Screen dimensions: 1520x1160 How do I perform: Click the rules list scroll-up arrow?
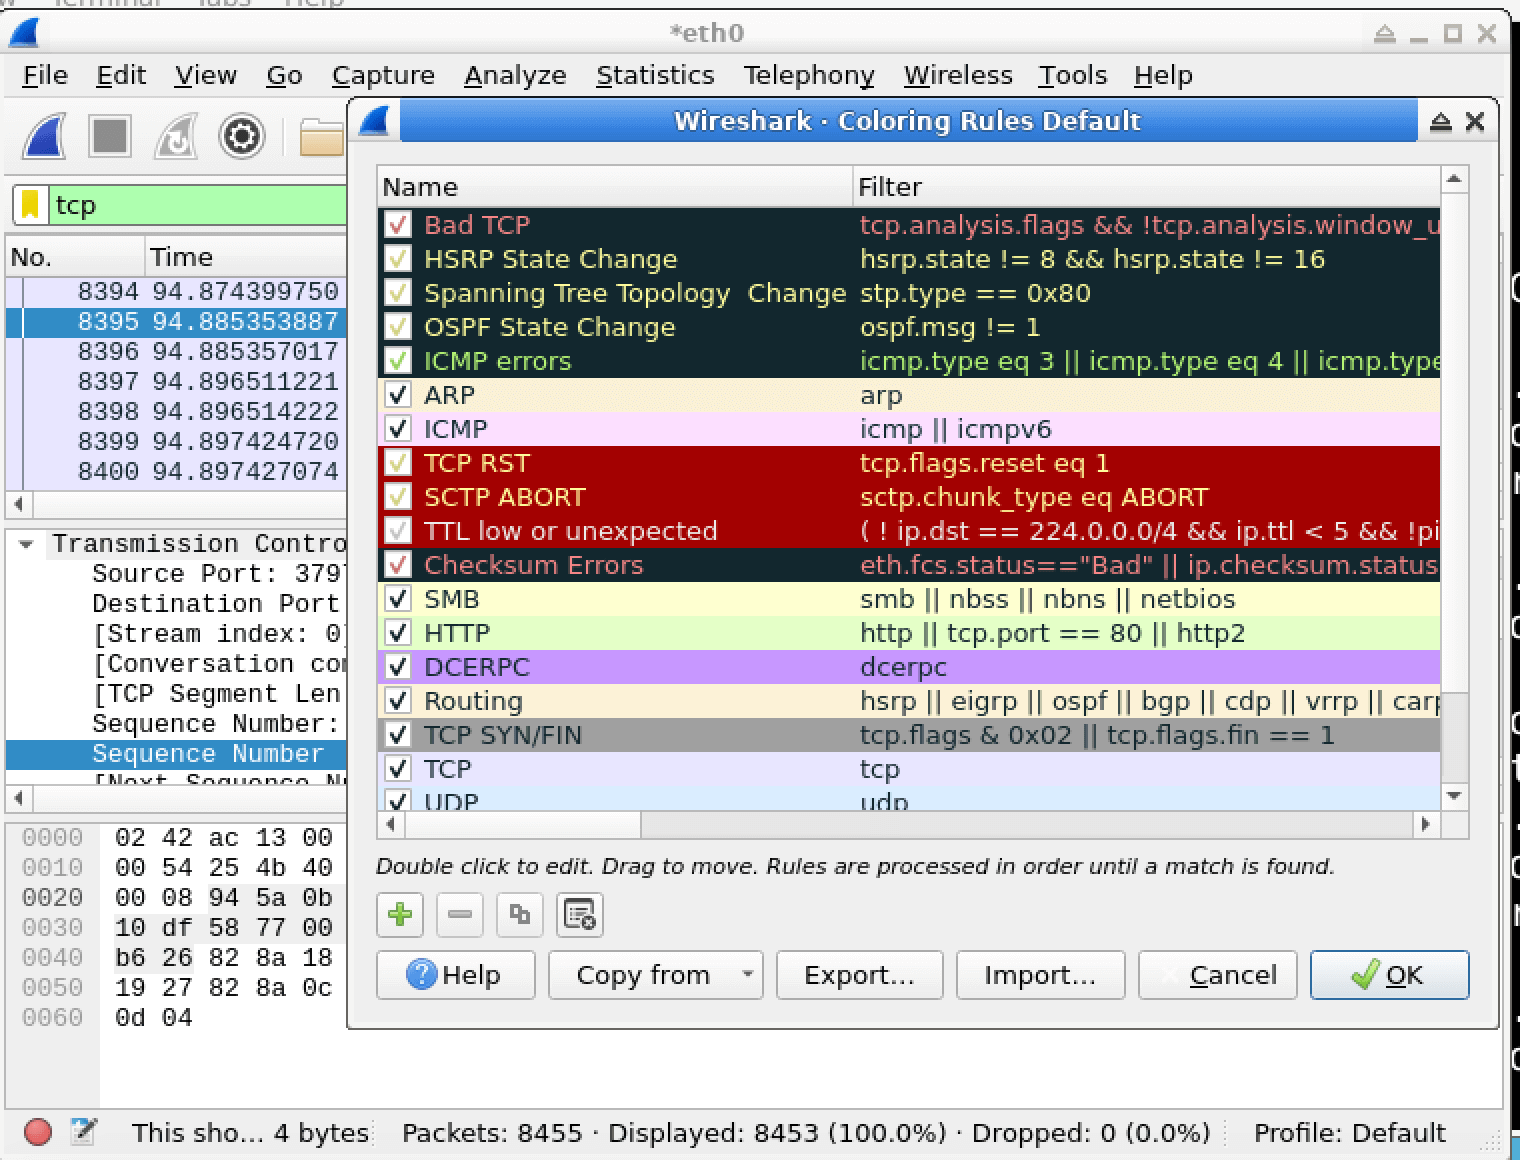click(x=1454, y=179)
